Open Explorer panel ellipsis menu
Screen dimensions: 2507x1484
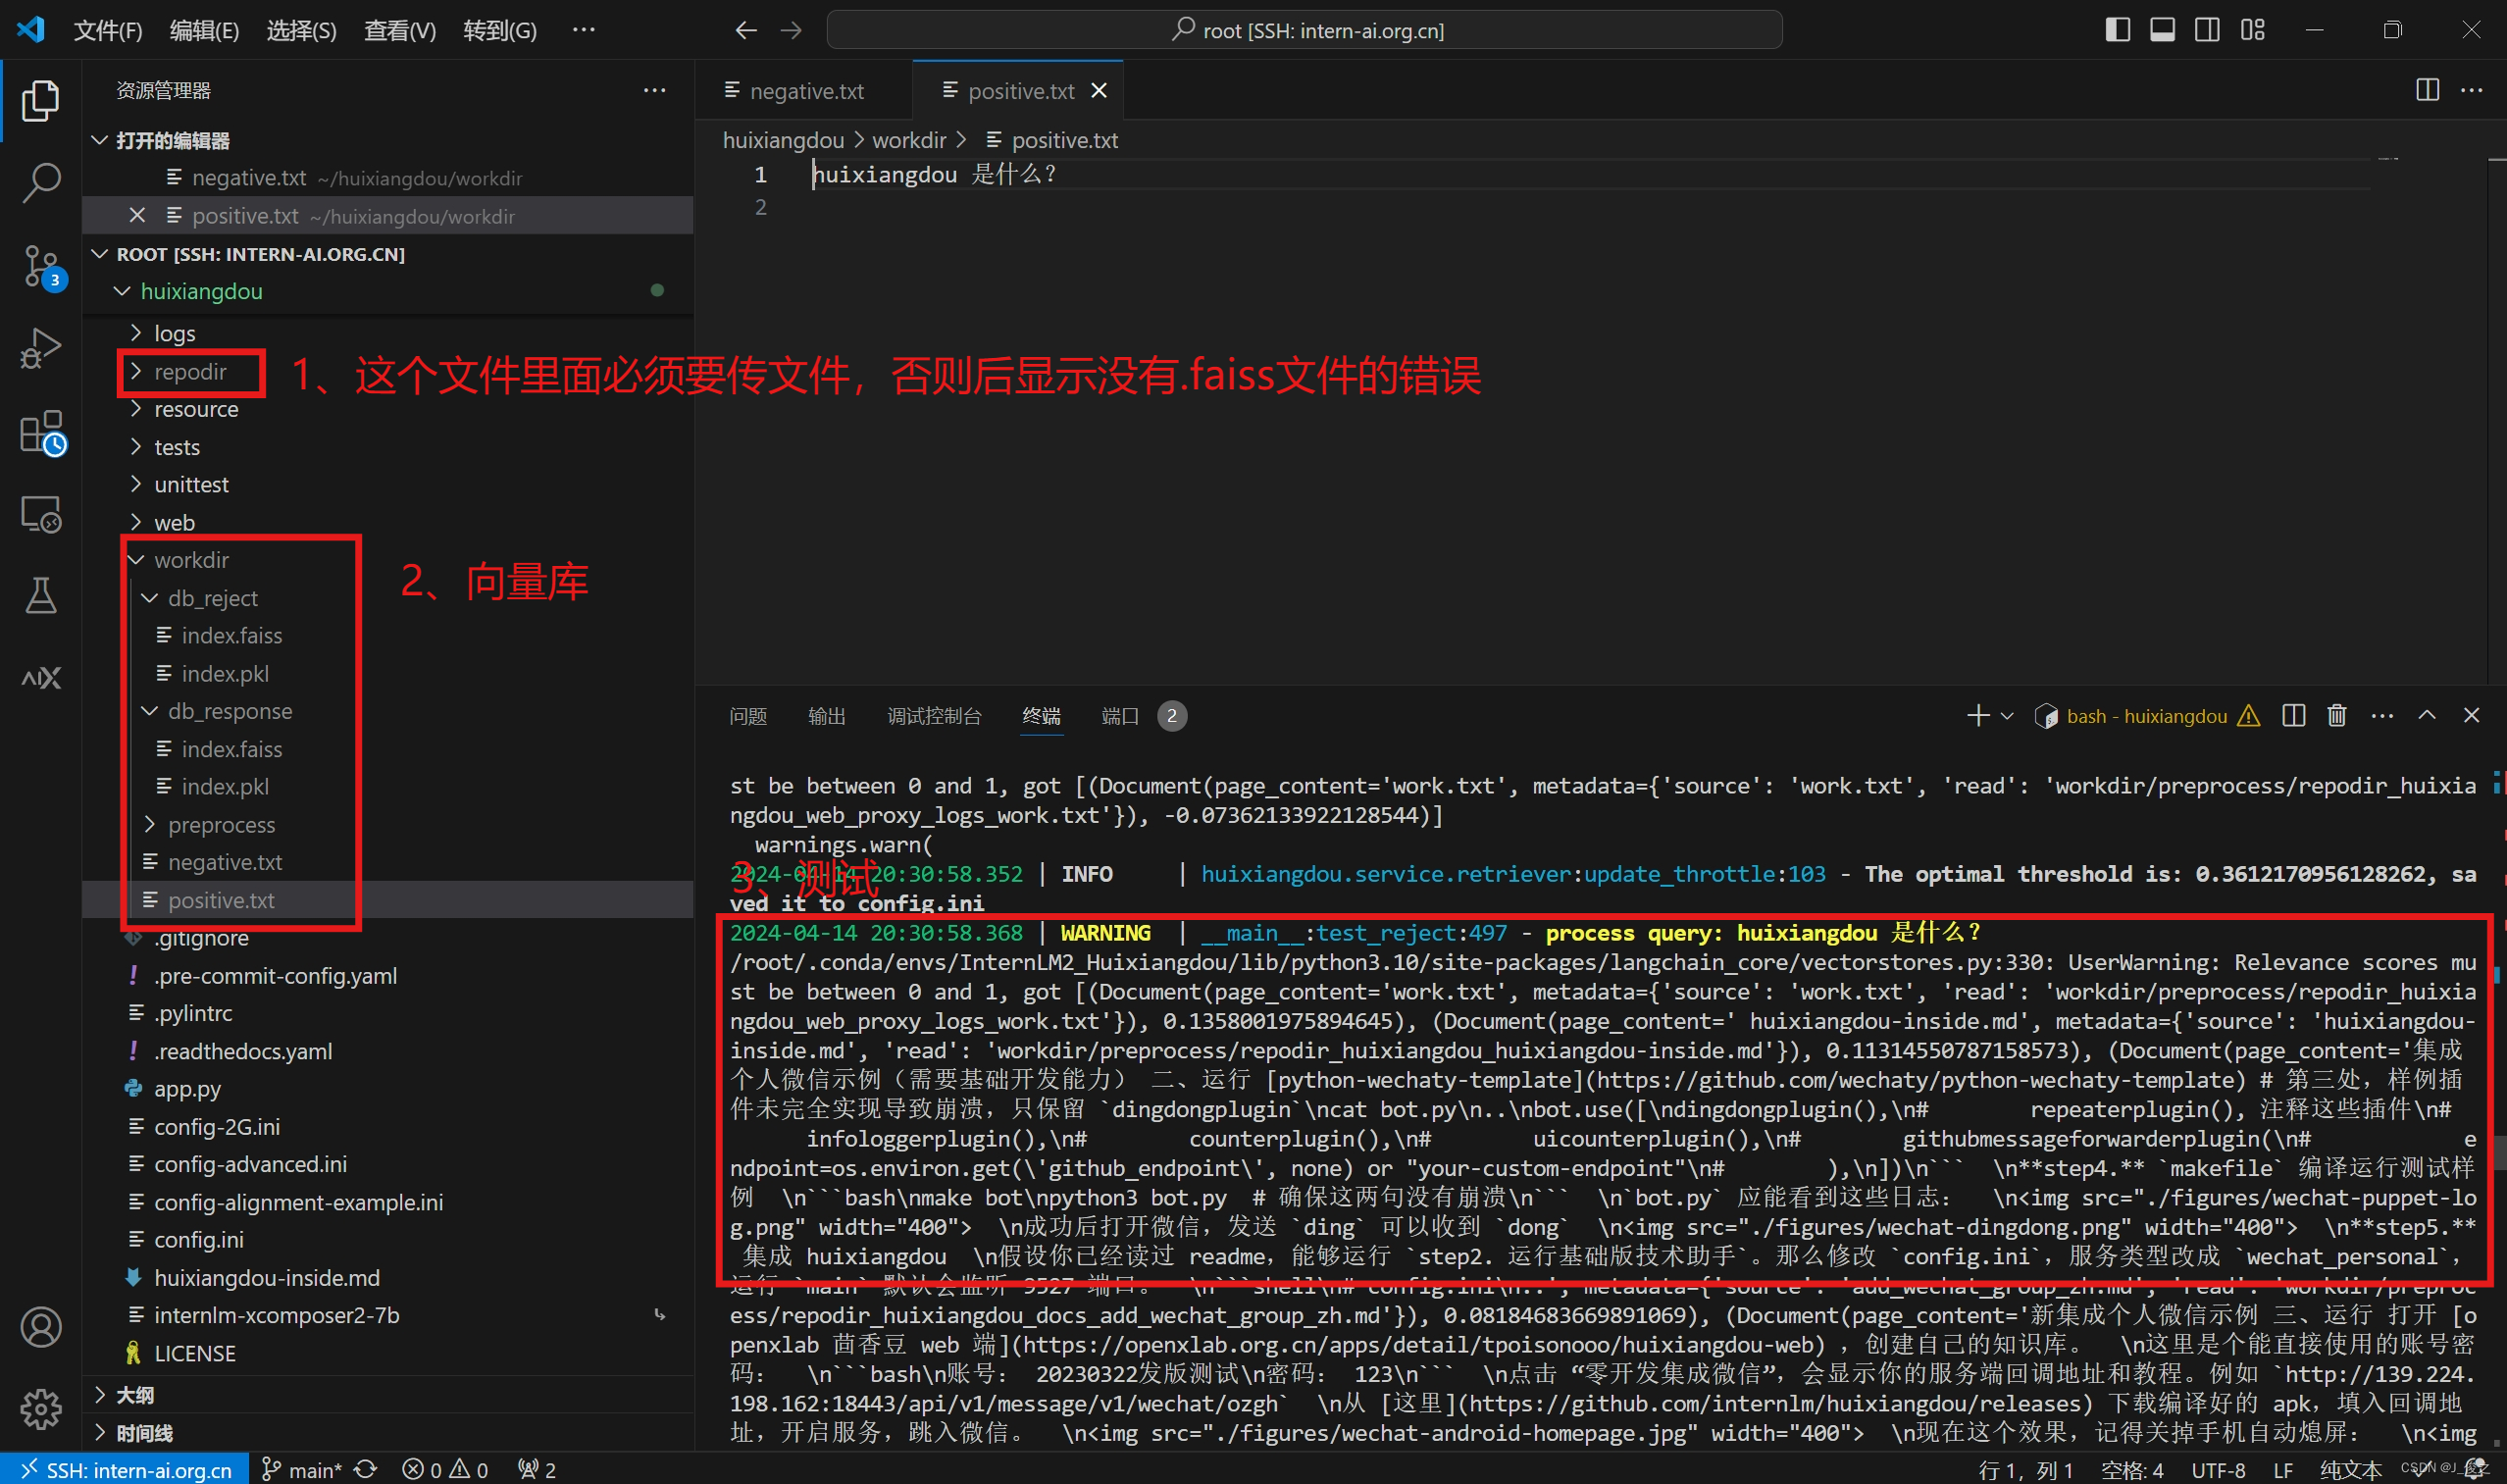(655, 90)
